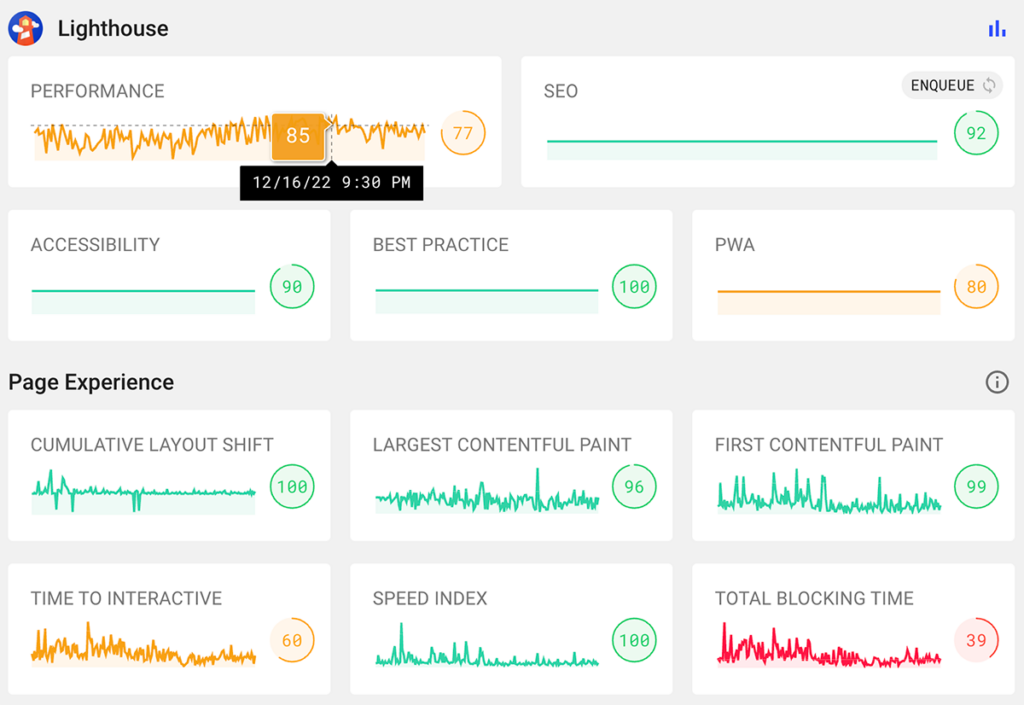Select the Performance score badge showing 77

[462, 132]
